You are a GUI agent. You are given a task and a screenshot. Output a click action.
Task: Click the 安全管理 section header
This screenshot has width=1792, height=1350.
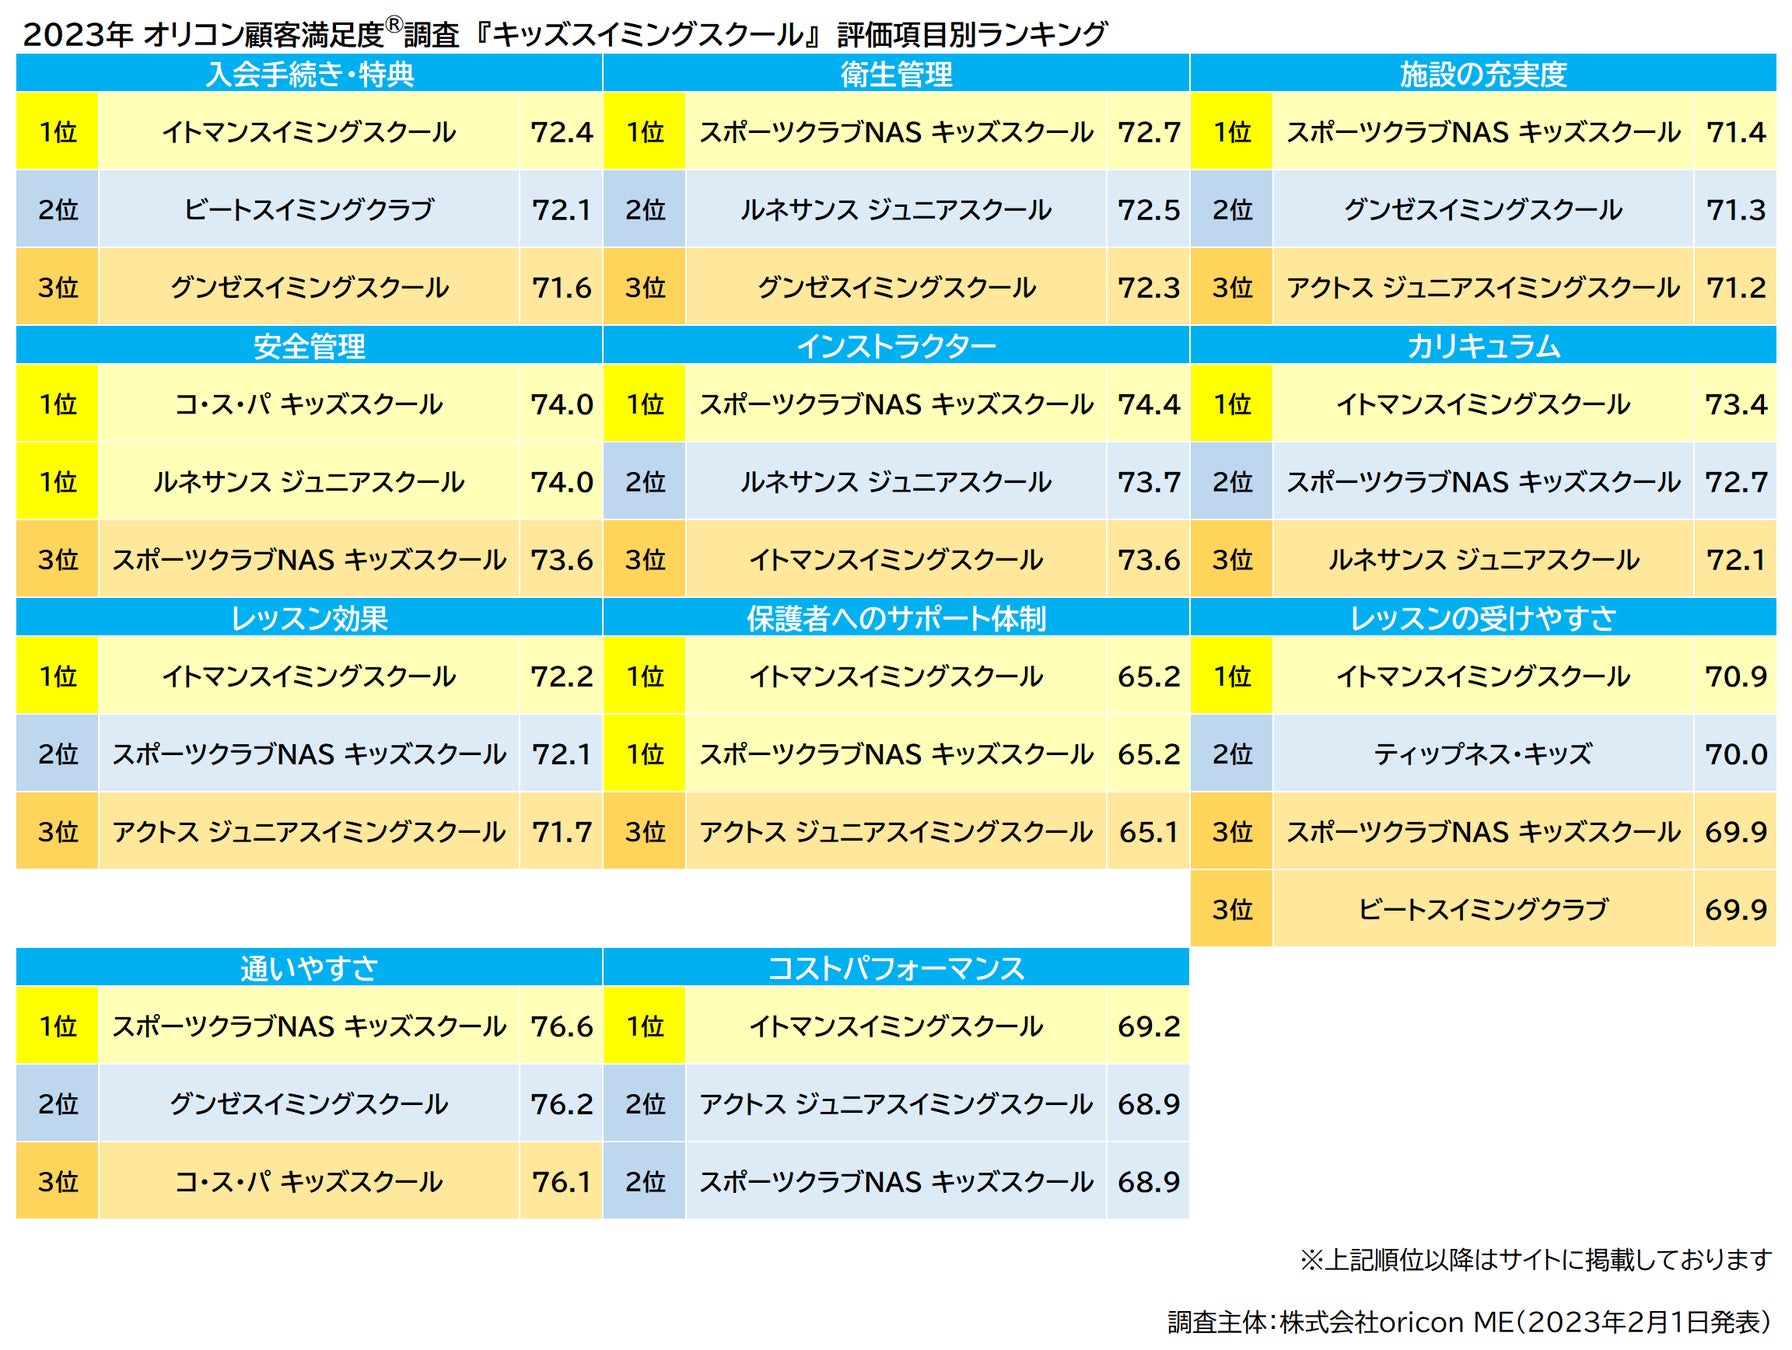(x=309, y=346)
